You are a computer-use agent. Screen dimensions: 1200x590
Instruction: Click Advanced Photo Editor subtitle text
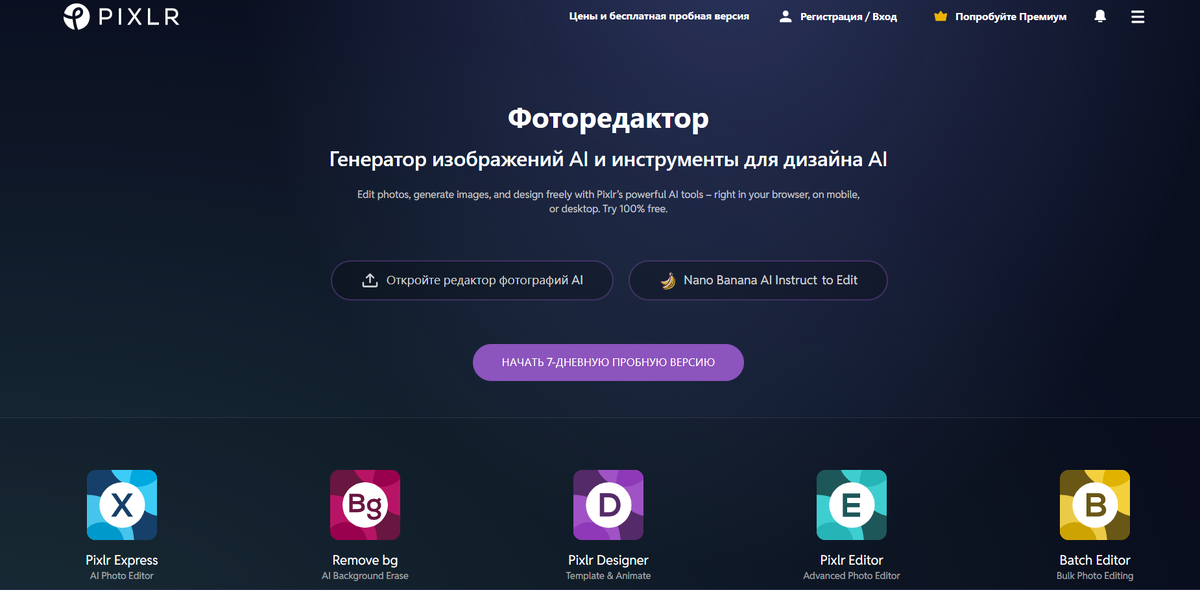pyautogui.click(x=851, y=576)
